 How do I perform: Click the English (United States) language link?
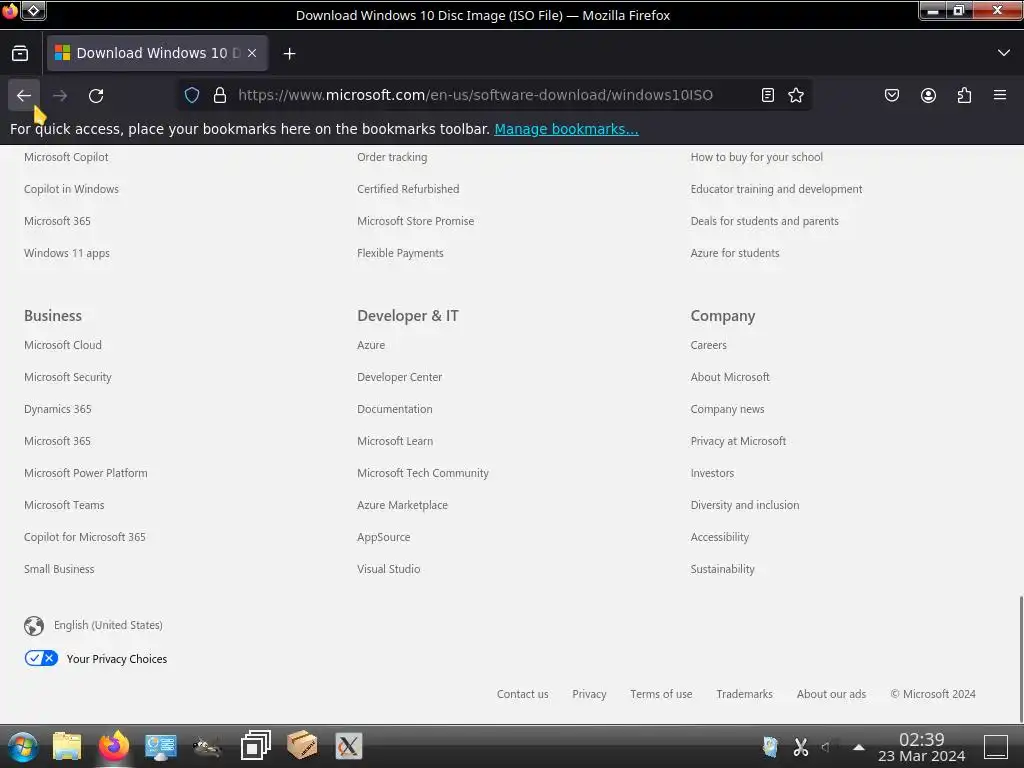pos(108,625)
